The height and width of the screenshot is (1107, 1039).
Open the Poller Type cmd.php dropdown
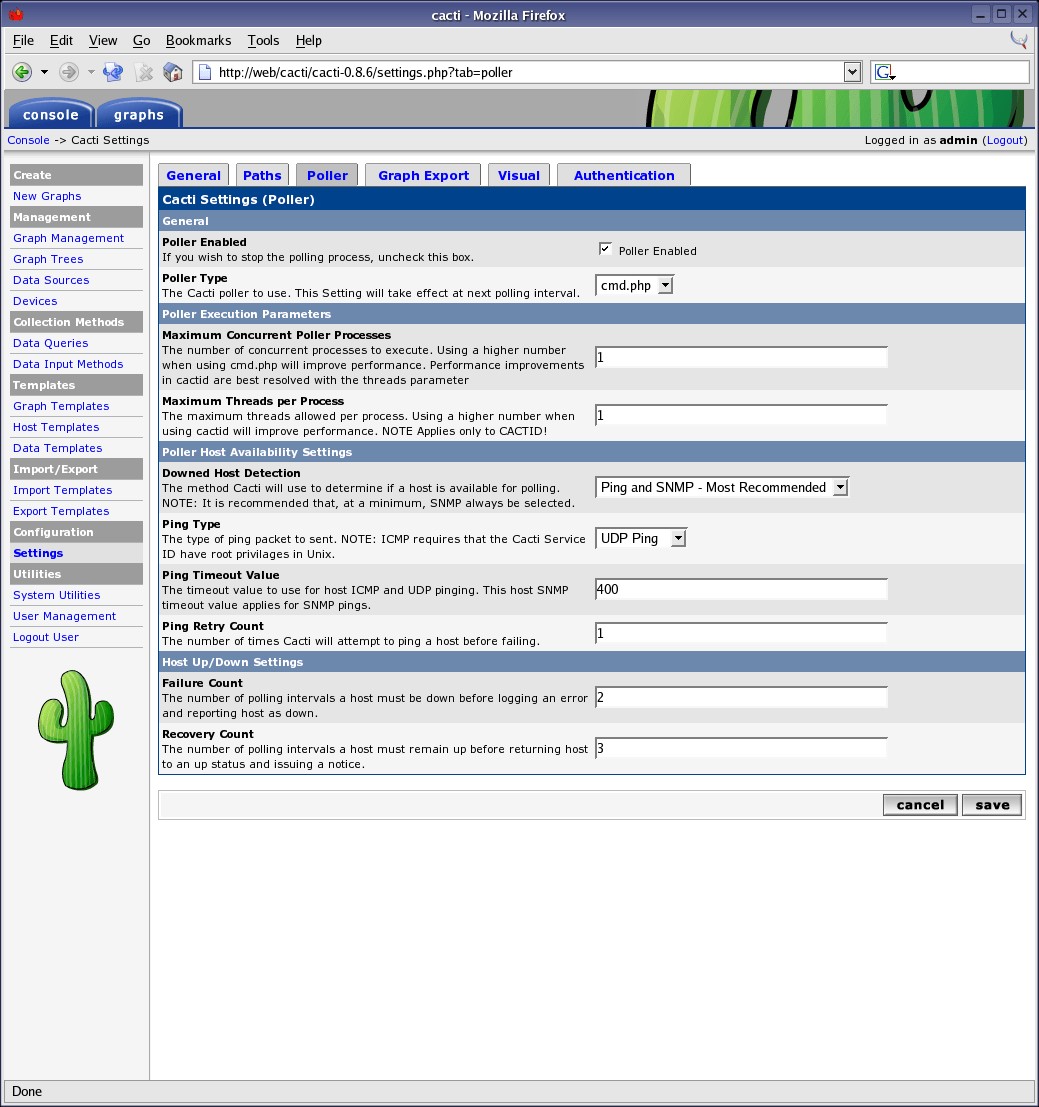[x=635, y=285]
